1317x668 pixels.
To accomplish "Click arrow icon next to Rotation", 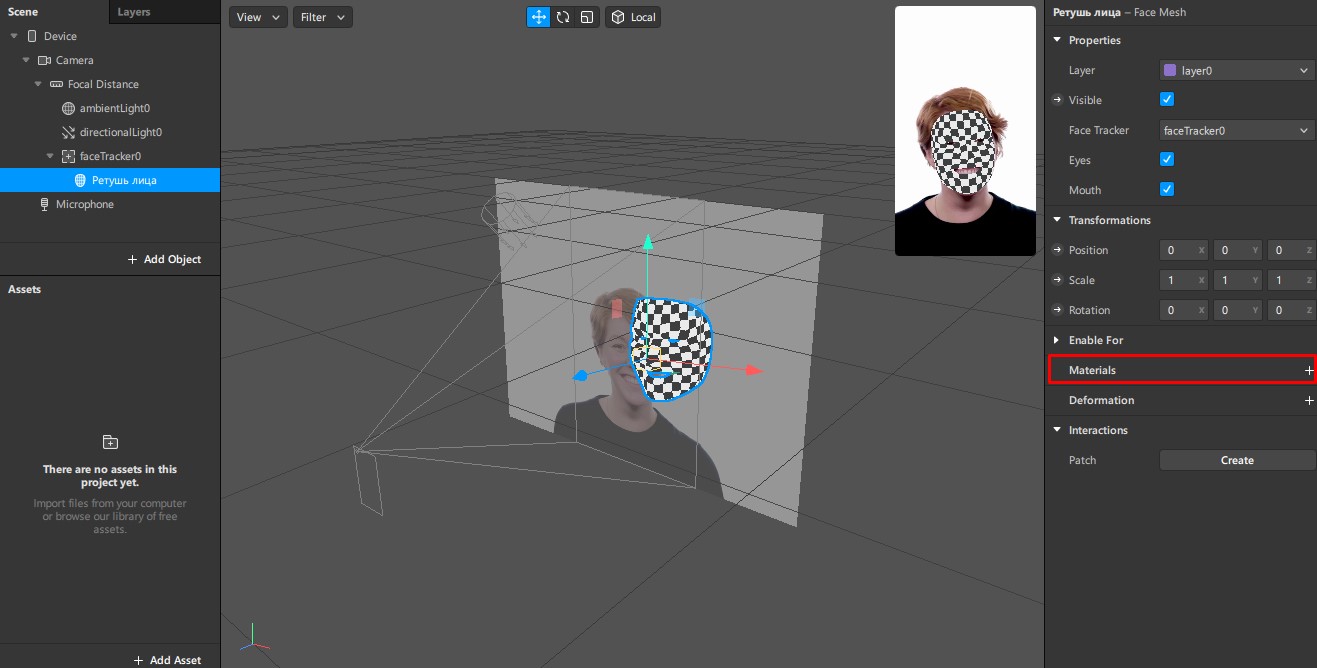I will coord(1057,310).
